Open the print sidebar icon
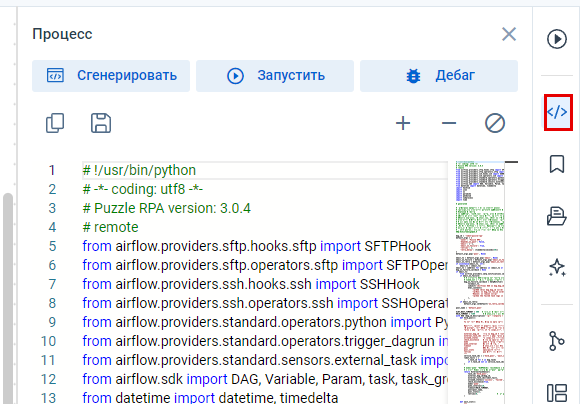 tap(557, 216)
